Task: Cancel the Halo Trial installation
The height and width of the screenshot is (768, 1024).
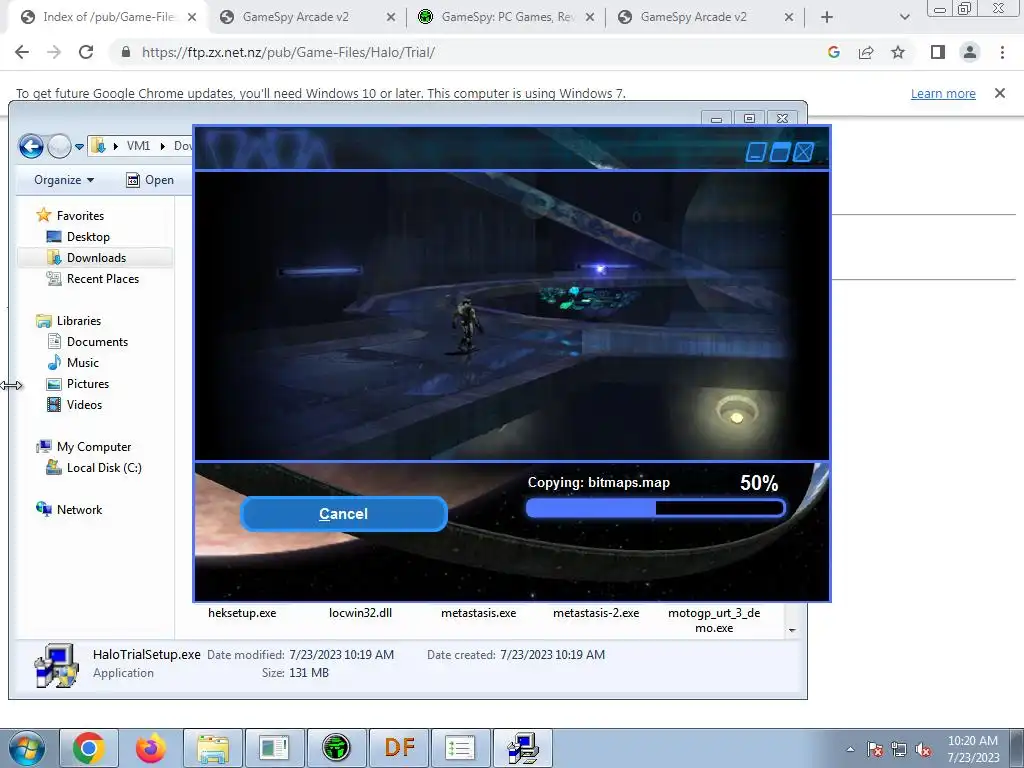Action: pos(344,514)
